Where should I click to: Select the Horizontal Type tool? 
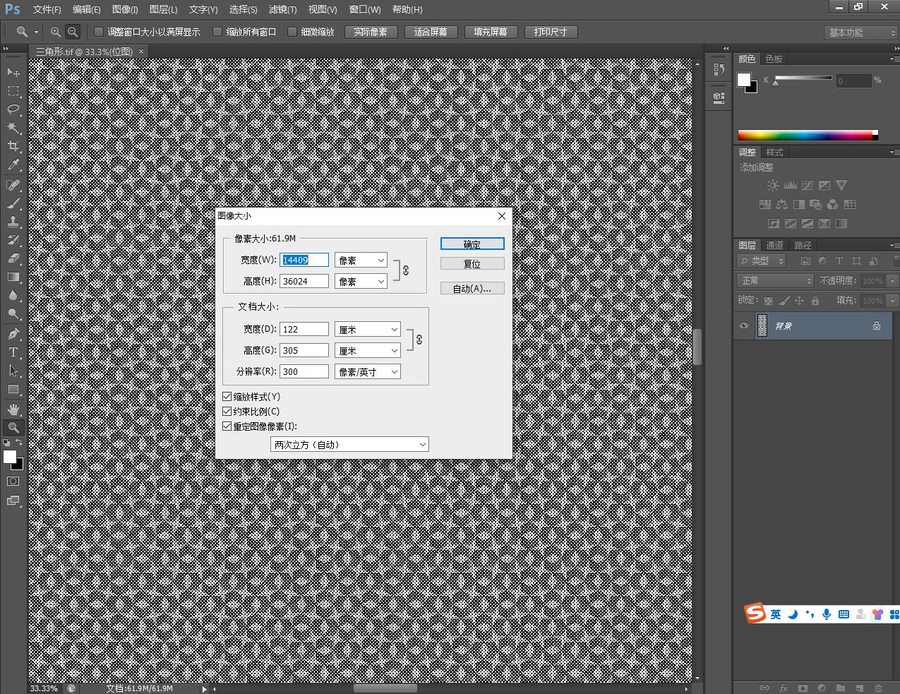pyautogui.click(x=13, y=352)
